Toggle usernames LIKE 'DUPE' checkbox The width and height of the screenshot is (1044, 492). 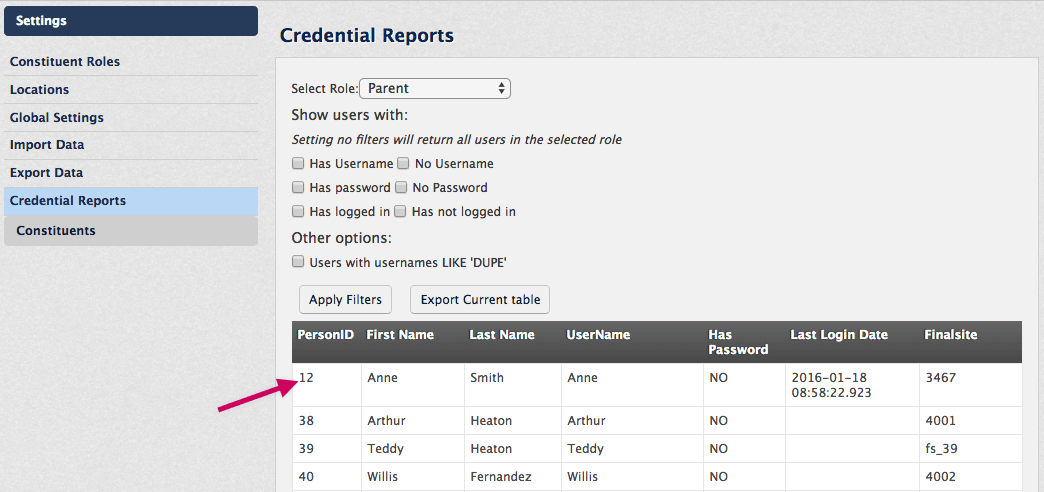[298, 262]
